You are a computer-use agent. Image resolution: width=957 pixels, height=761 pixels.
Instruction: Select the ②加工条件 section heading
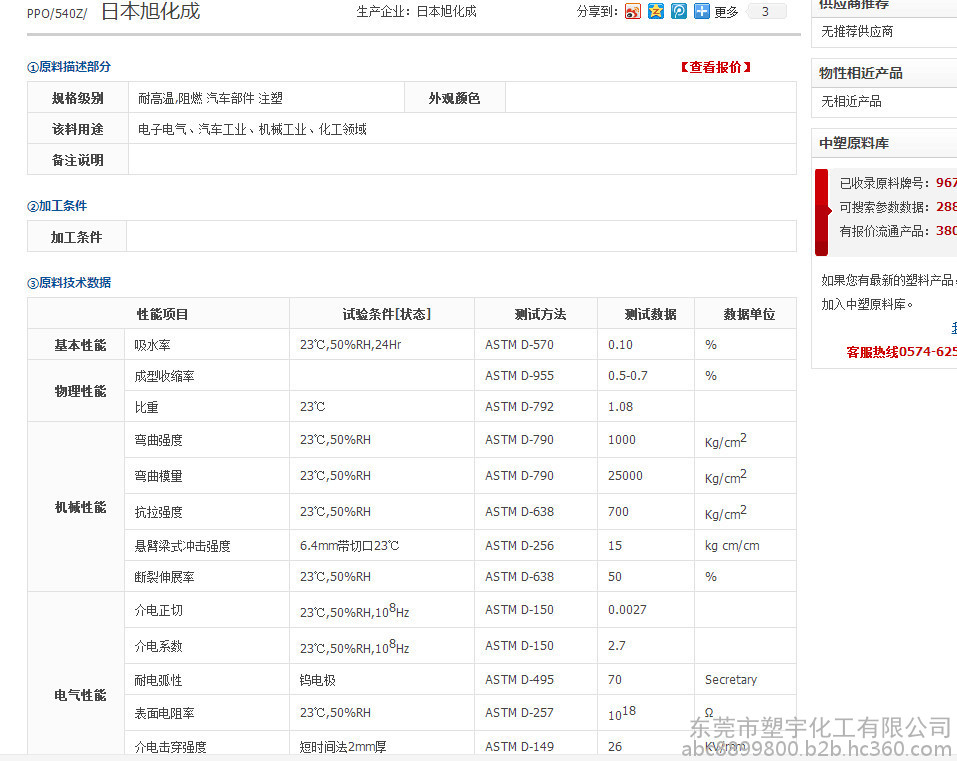57,206
